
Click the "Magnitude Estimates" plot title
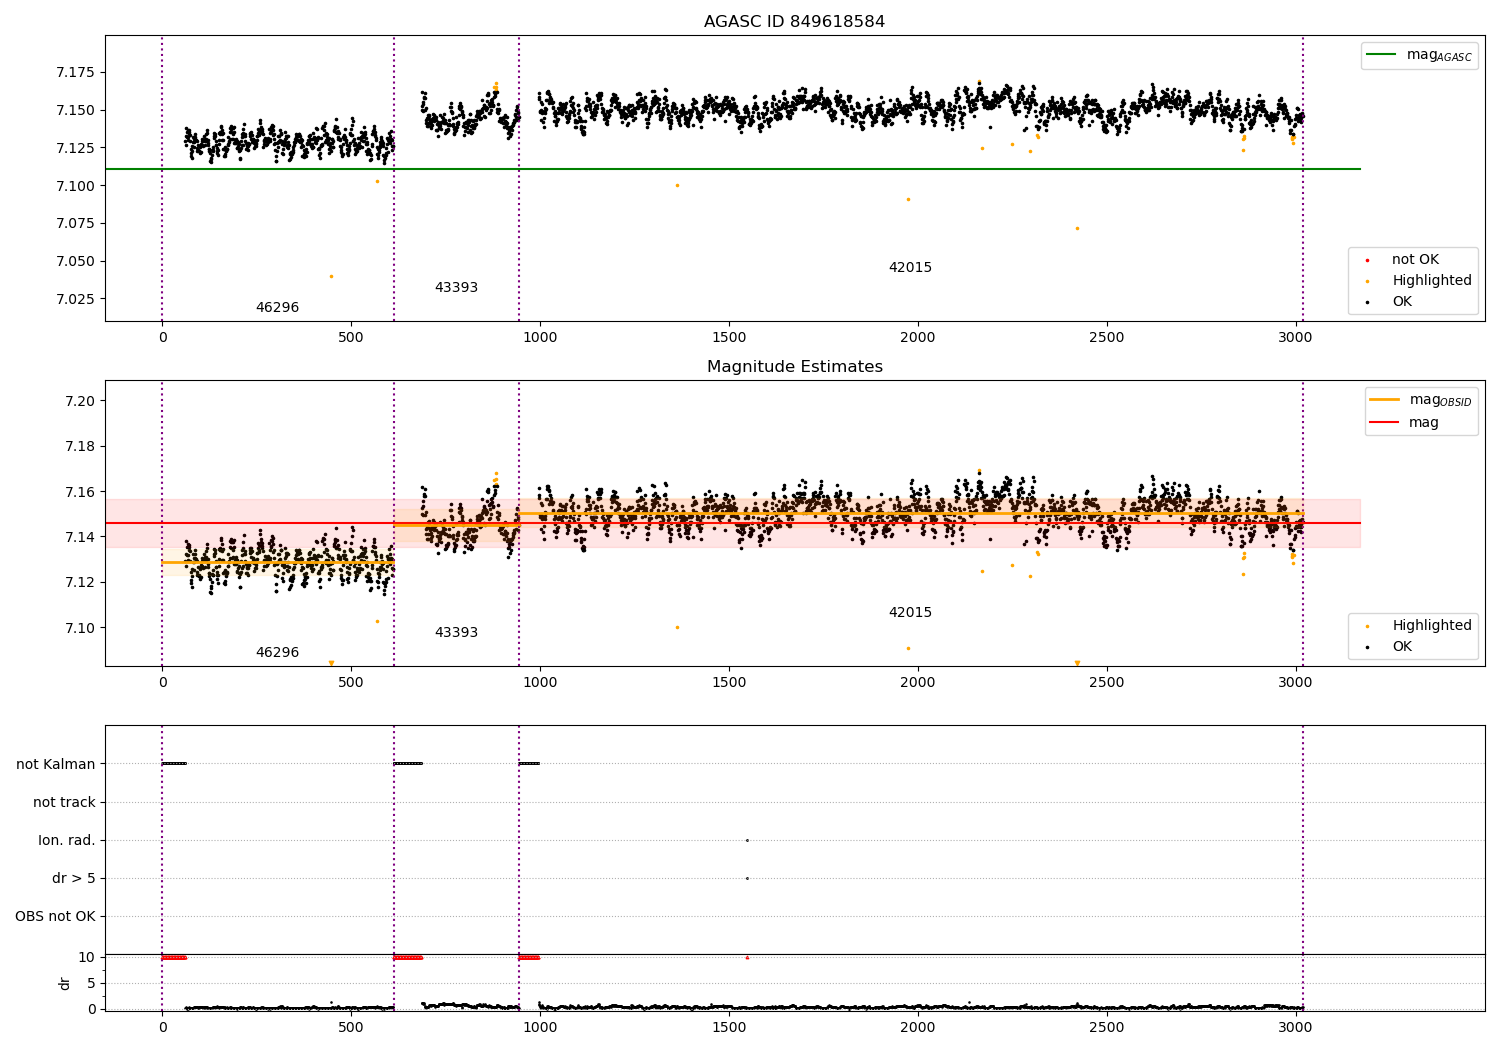click(x=794, y=367)
